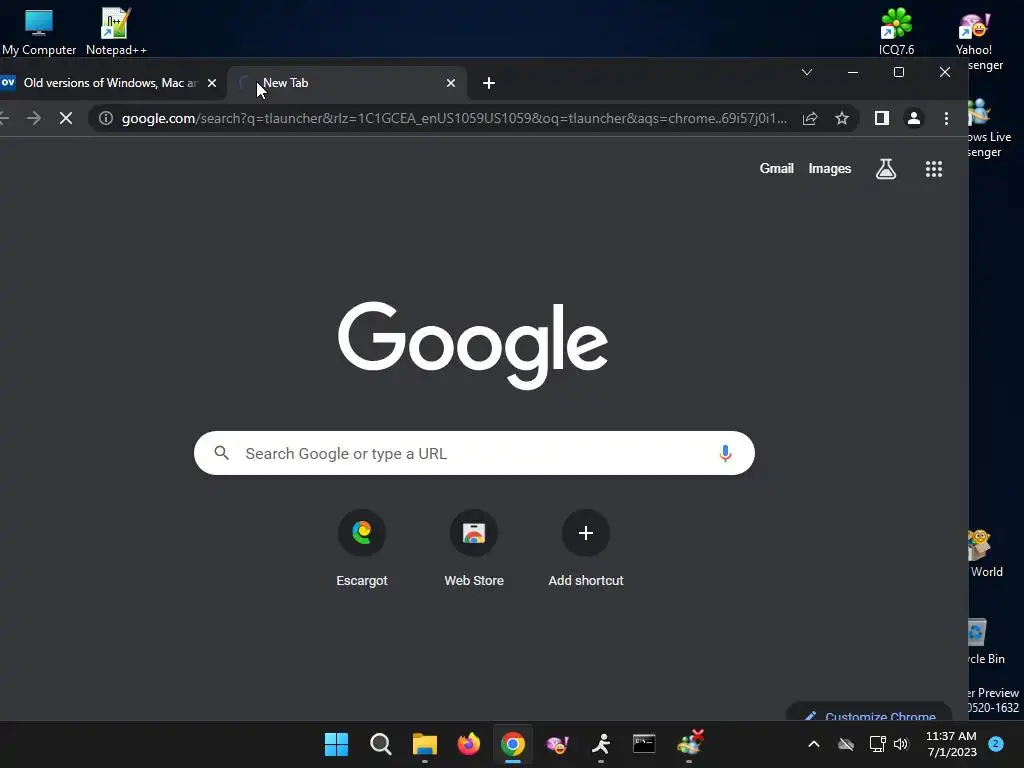Screen dimensions: 1024x768
Task: Open a new Chrome tab
Action: pos(488,83)
